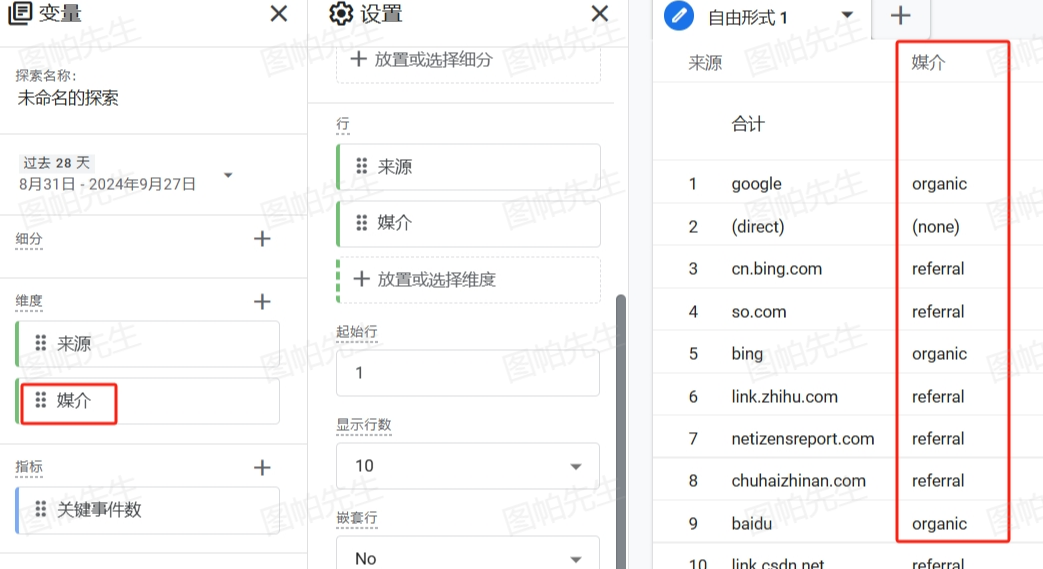Click the link.zhihu.com source cell

pos(784,397)
